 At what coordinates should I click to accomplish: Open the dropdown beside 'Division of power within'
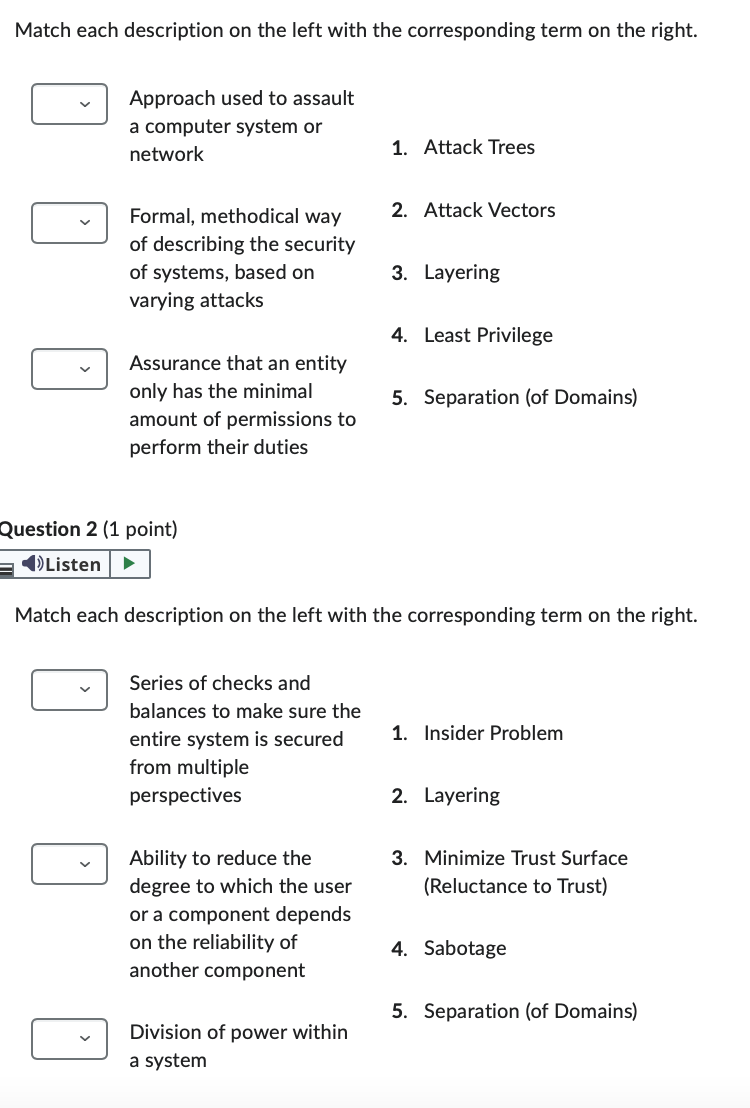[x=69, y=1039]
